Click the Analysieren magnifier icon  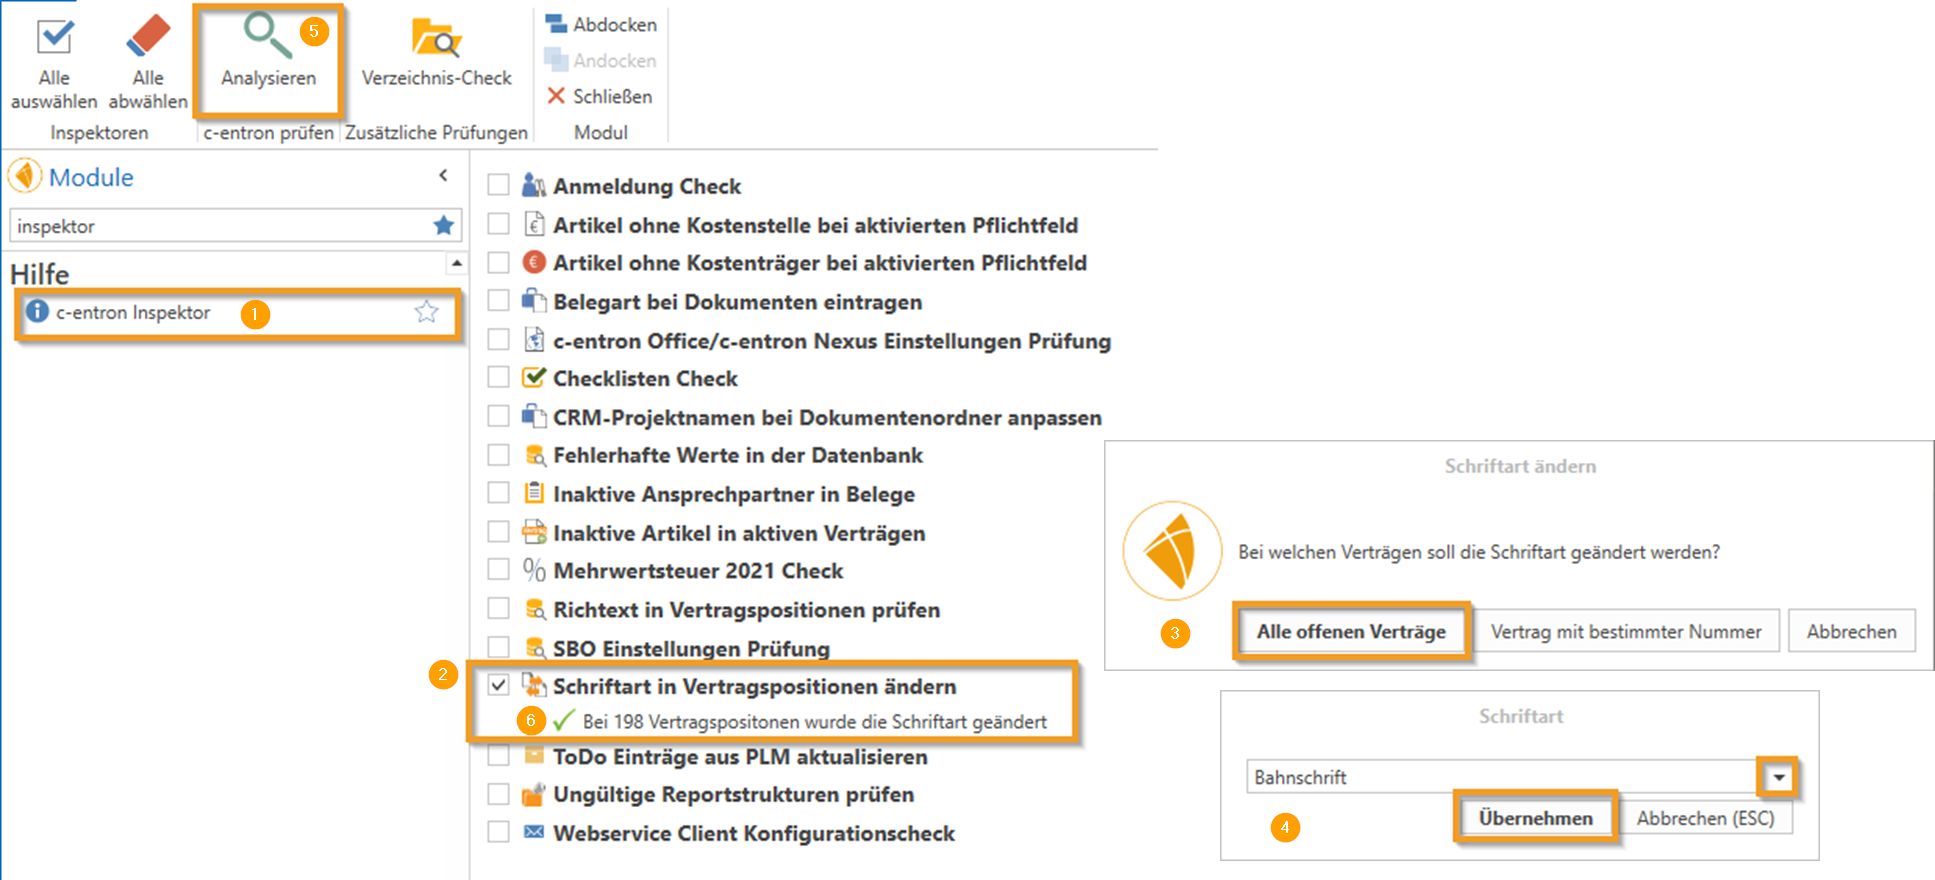point(267,36)
